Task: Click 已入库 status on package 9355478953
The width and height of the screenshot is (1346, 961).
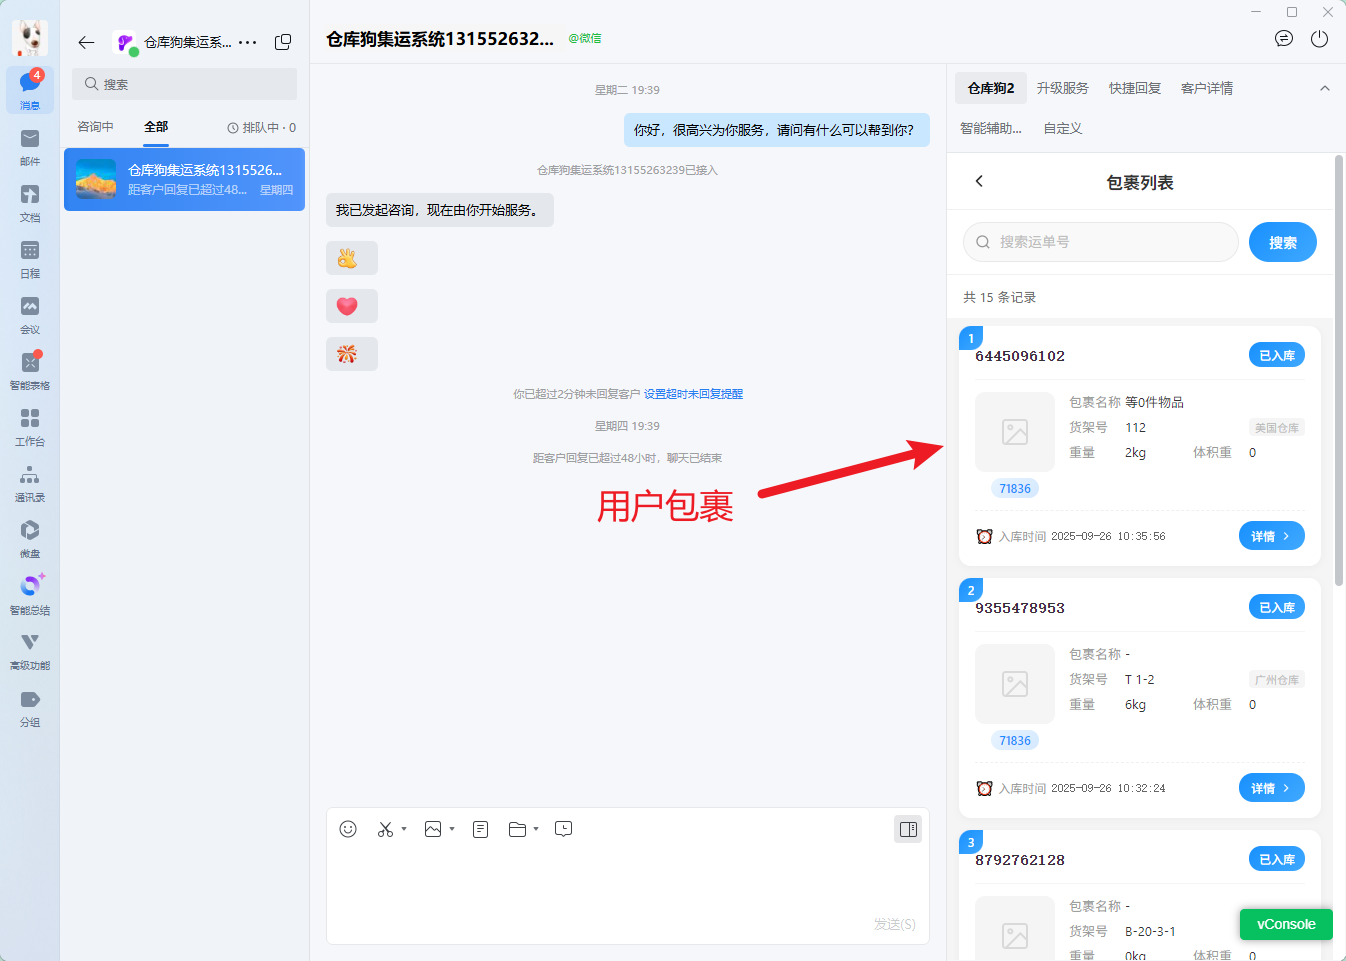Action: click(1277, 607)
